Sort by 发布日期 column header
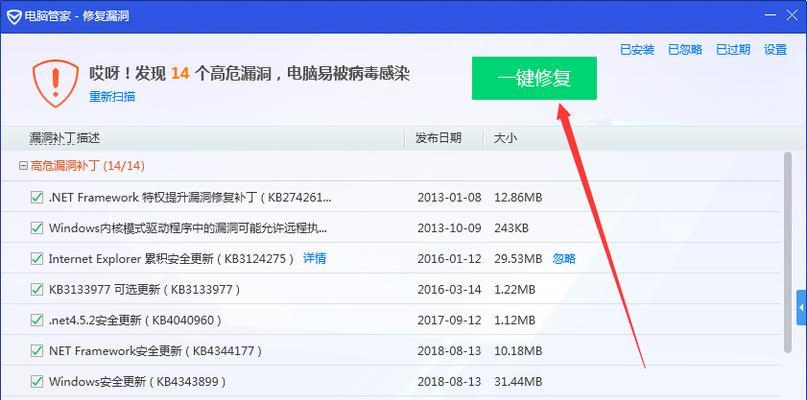 (438, 137)
